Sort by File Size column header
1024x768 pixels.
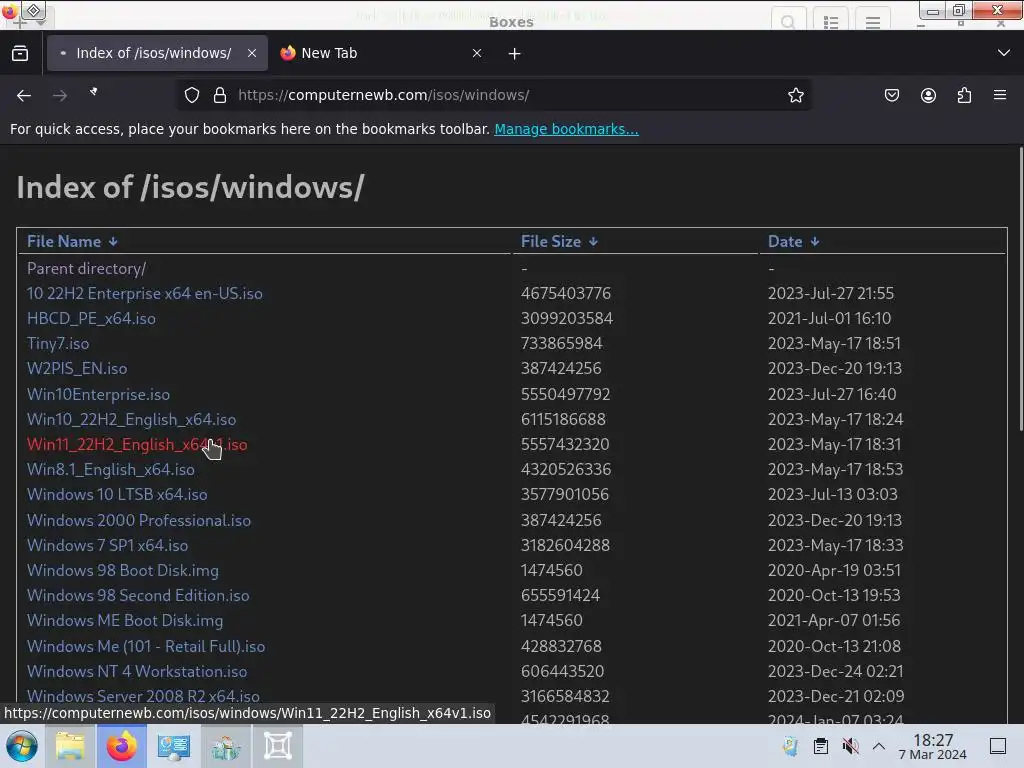coord(559,242)
